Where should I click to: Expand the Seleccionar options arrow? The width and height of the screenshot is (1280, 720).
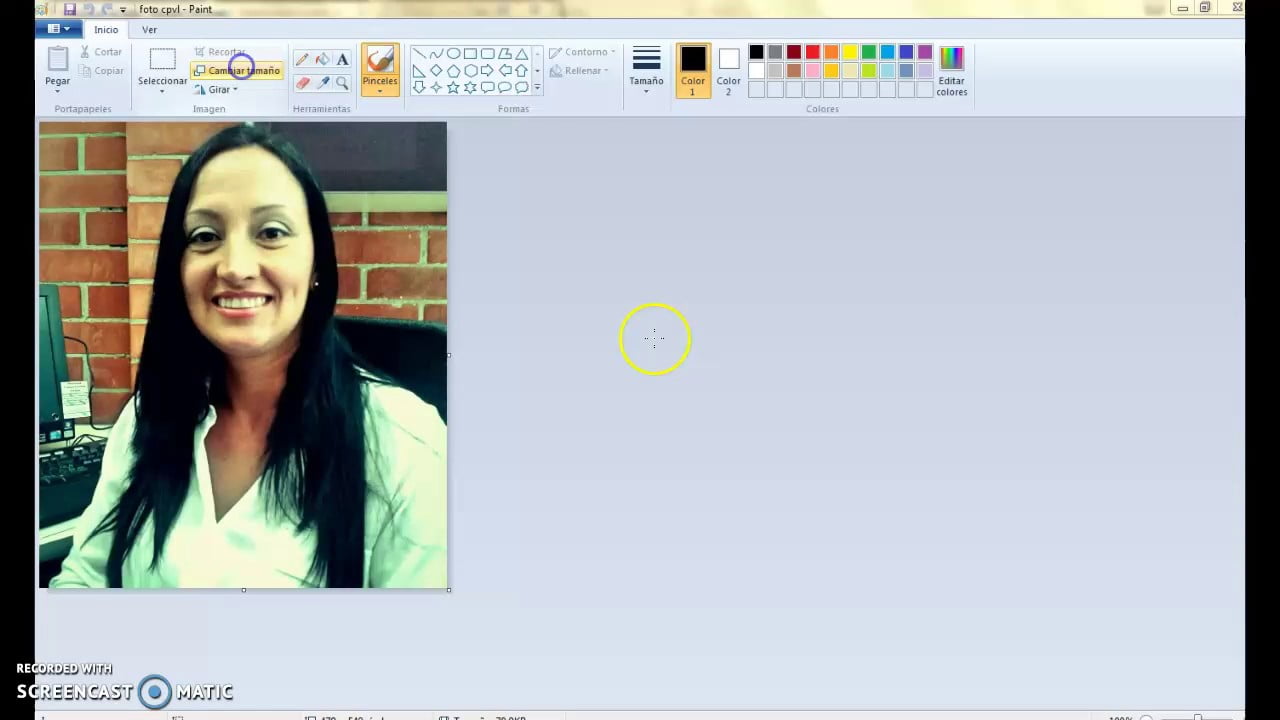162,92
